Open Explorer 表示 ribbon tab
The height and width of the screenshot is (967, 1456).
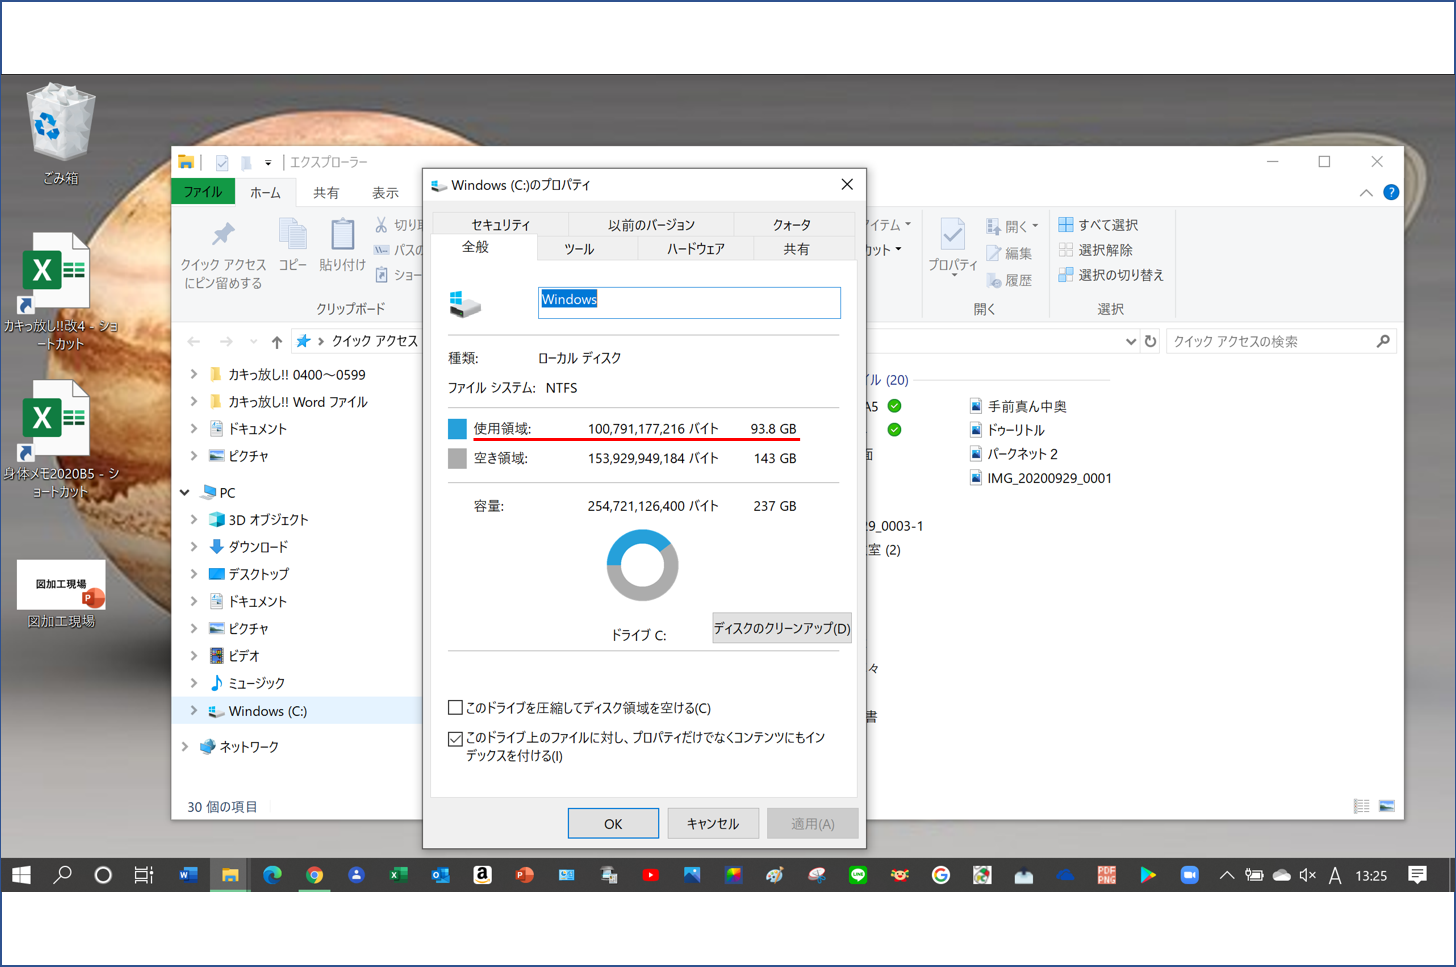pos(385,193)
